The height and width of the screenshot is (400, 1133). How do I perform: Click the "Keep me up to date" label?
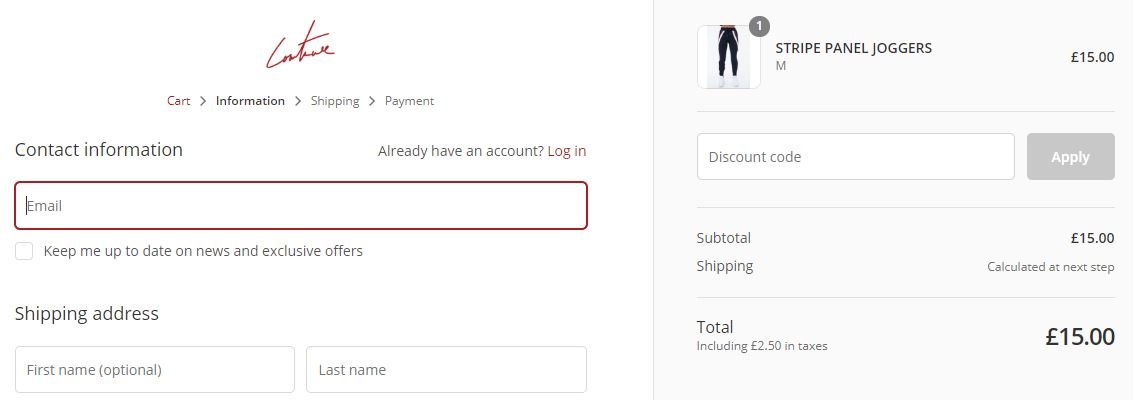(x=203, y=251)
